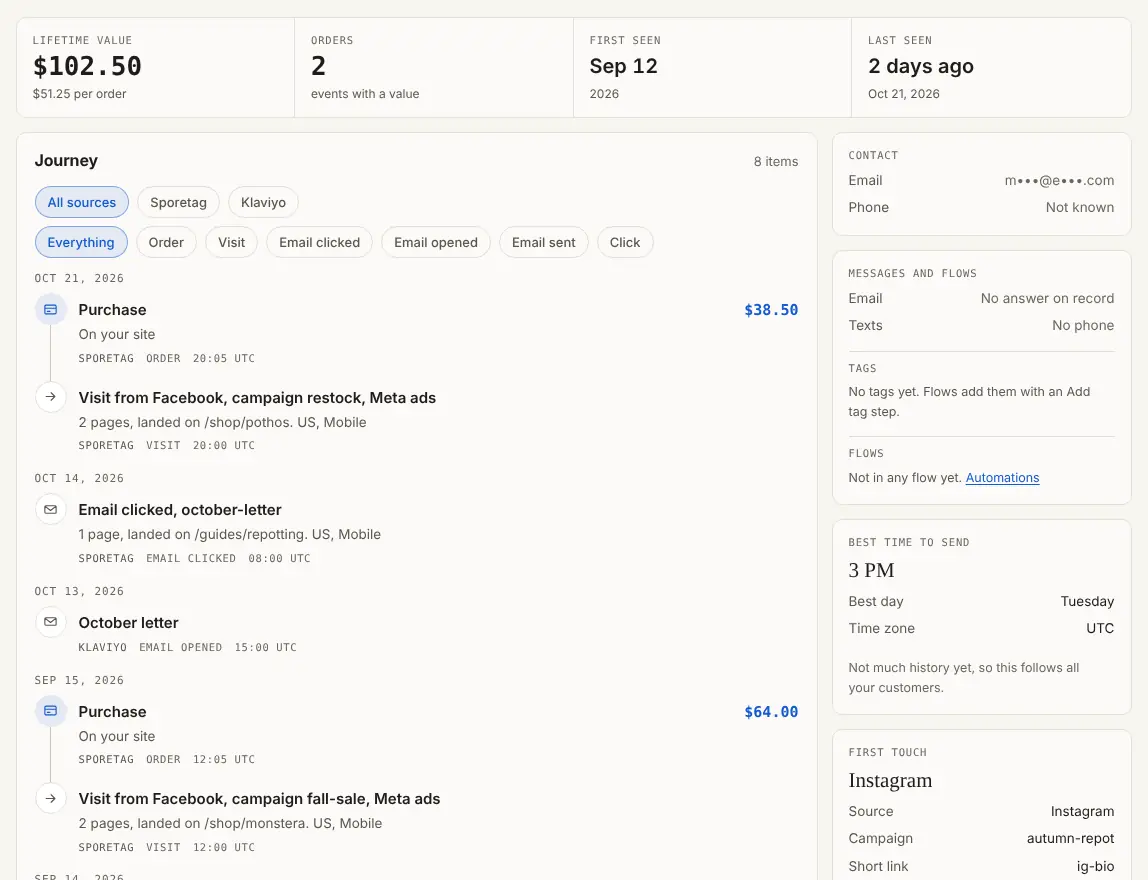Click the First Seen Sep 12 value
This screenshot has height=880, width=1148.
[624, 66]
